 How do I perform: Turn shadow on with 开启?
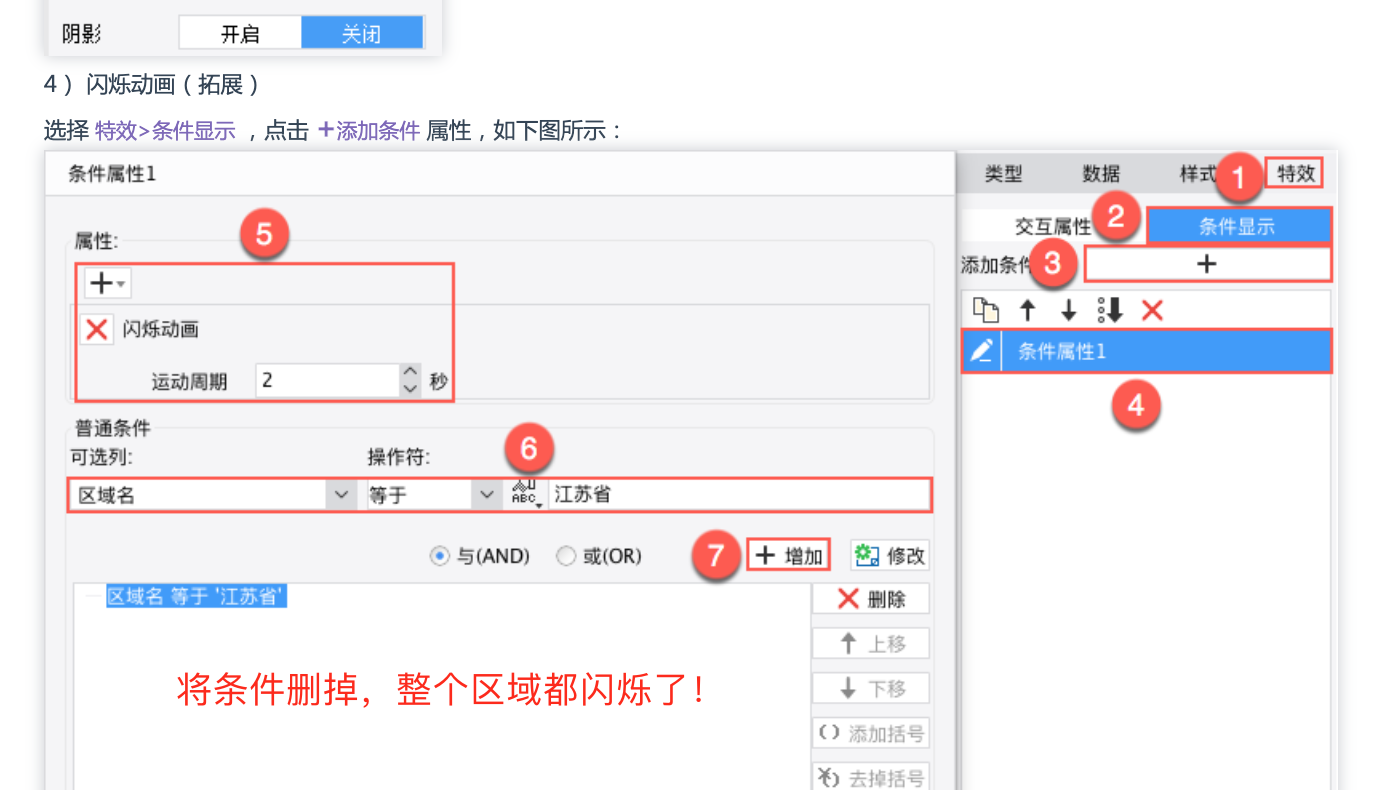click(x=240, y=33)
